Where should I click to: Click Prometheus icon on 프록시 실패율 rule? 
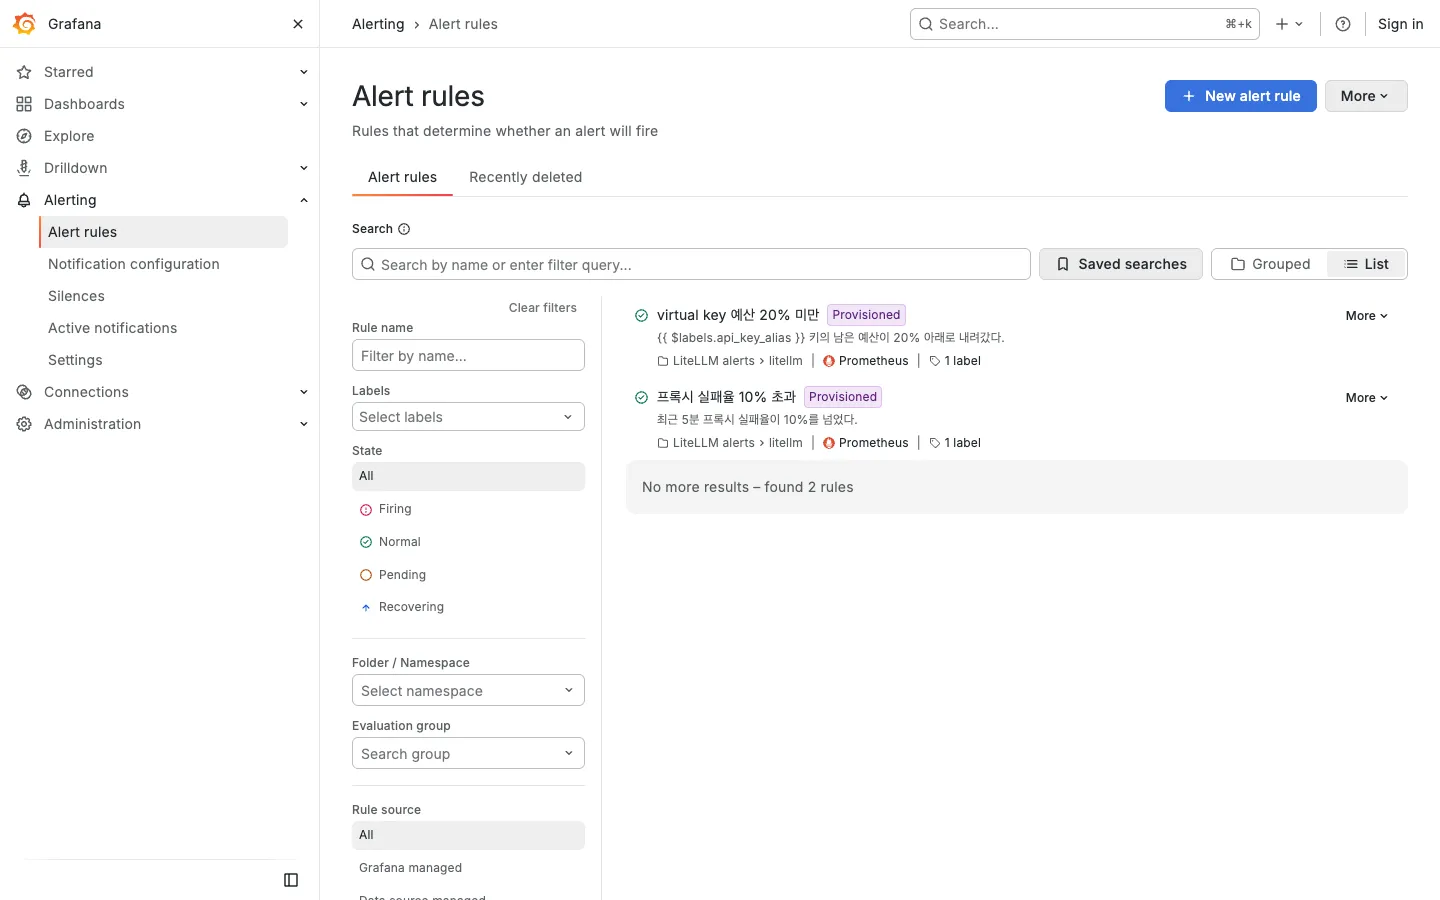click(829, 443)
